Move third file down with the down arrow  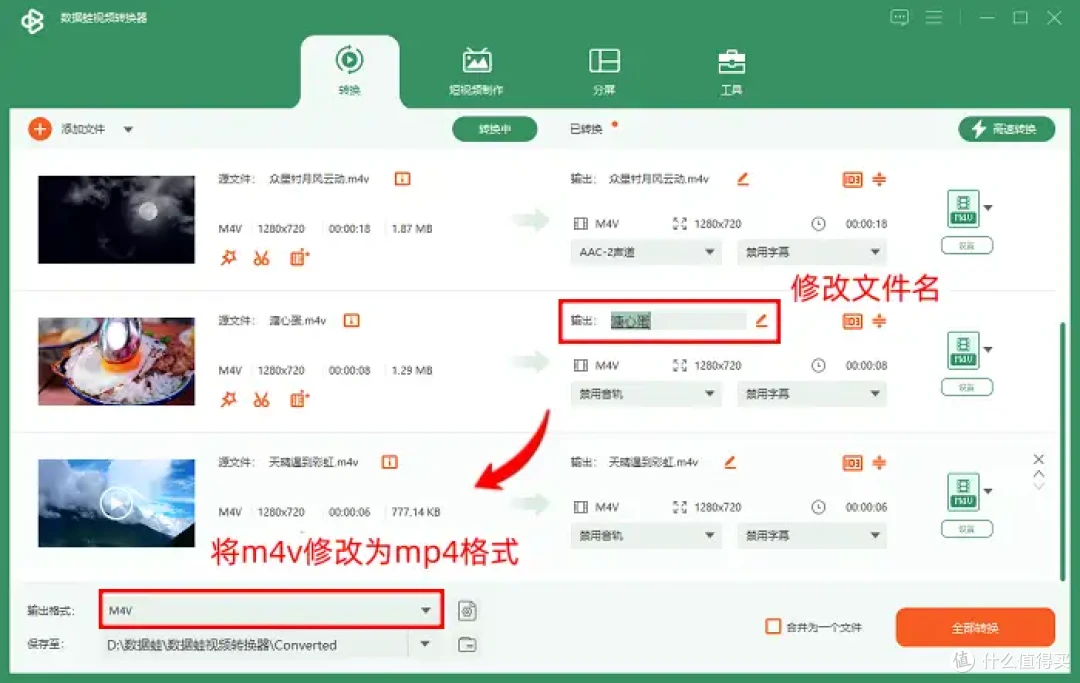pos(1039,486)
